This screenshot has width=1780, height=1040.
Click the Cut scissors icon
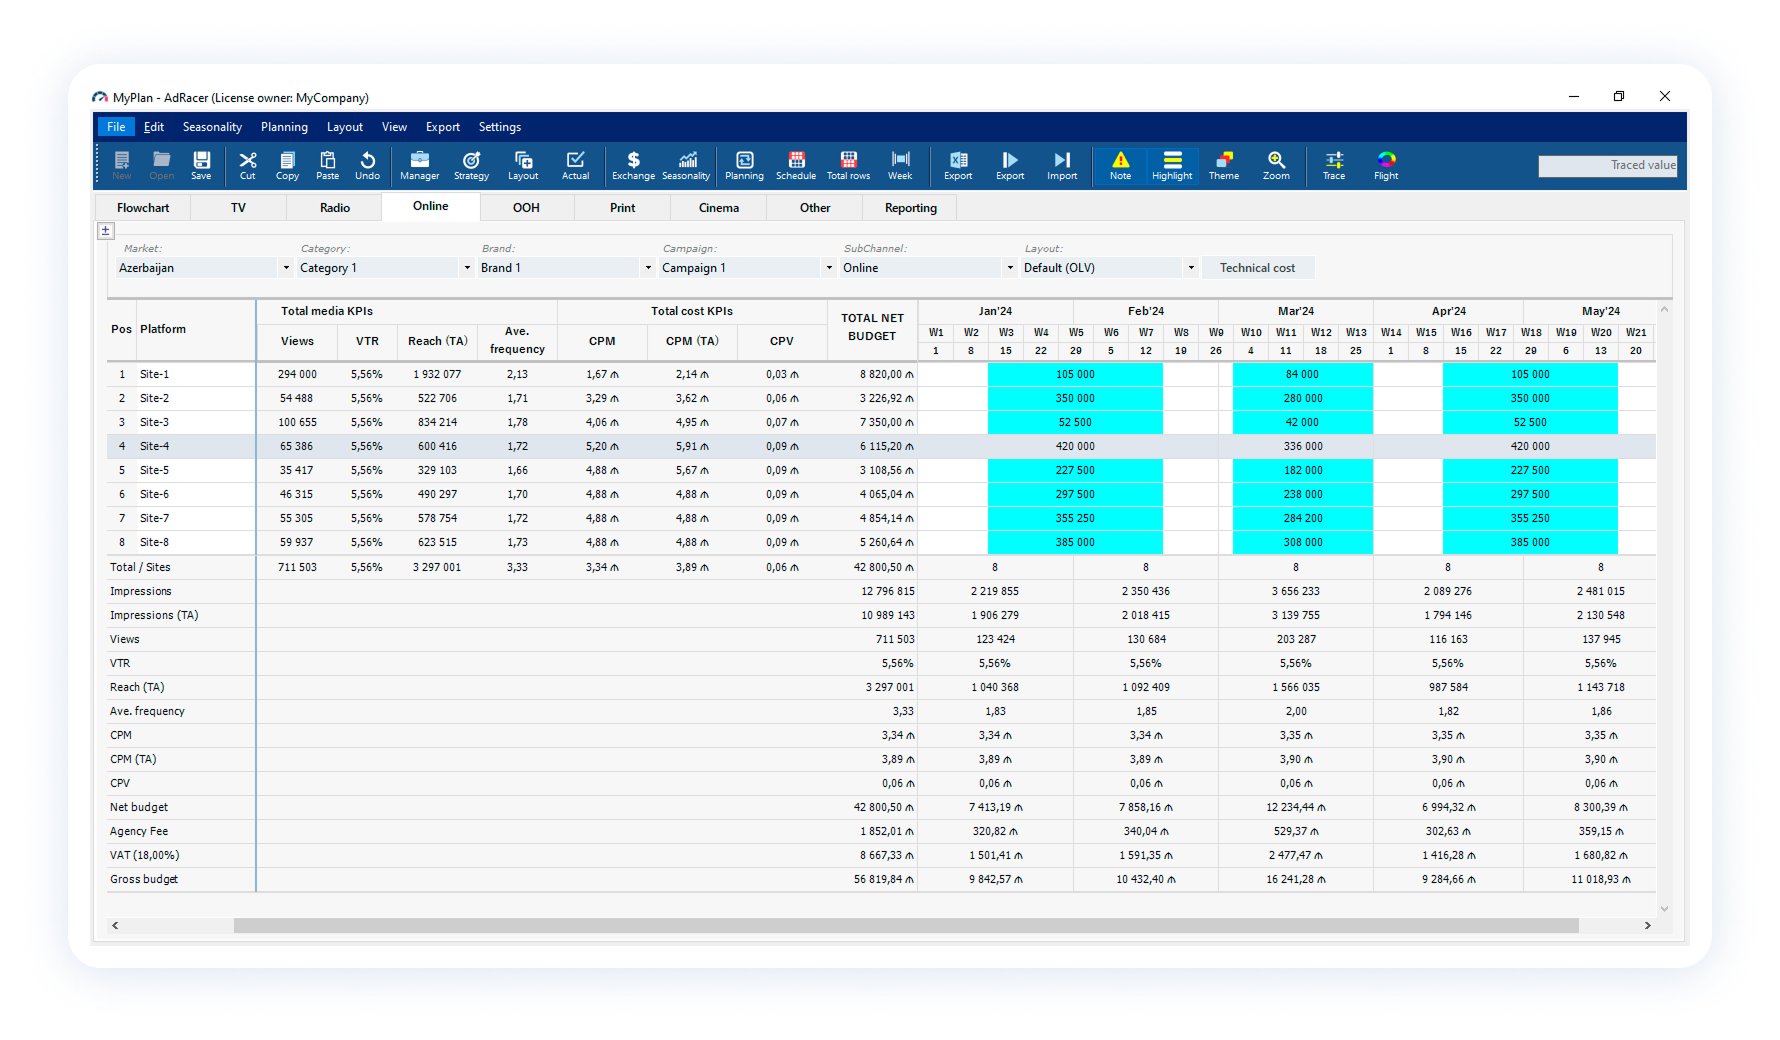pos(248,165)
